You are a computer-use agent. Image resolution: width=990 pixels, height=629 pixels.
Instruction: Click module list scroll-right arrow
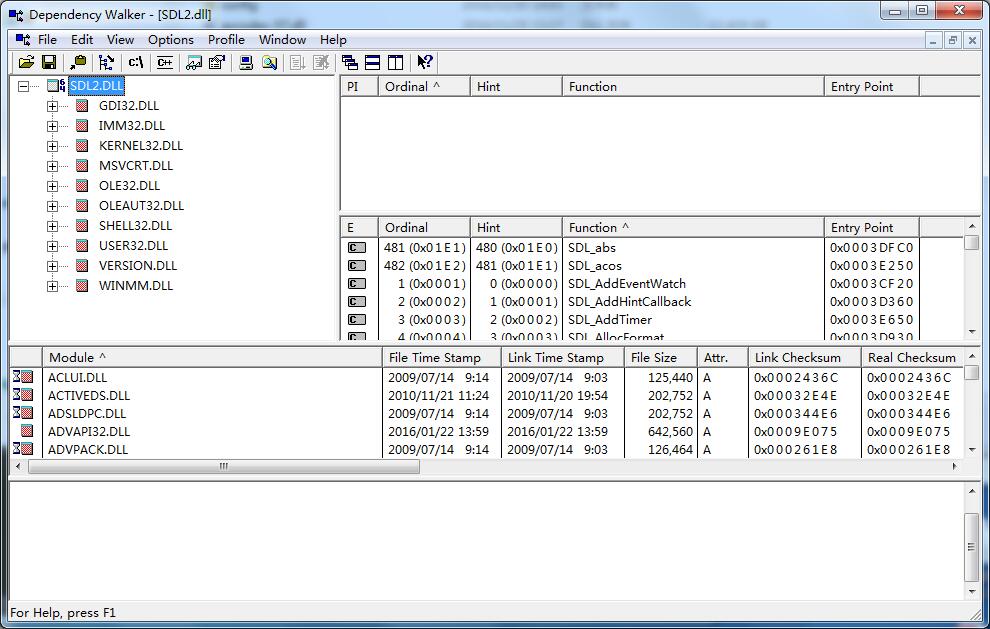click(x=954, y=466)
